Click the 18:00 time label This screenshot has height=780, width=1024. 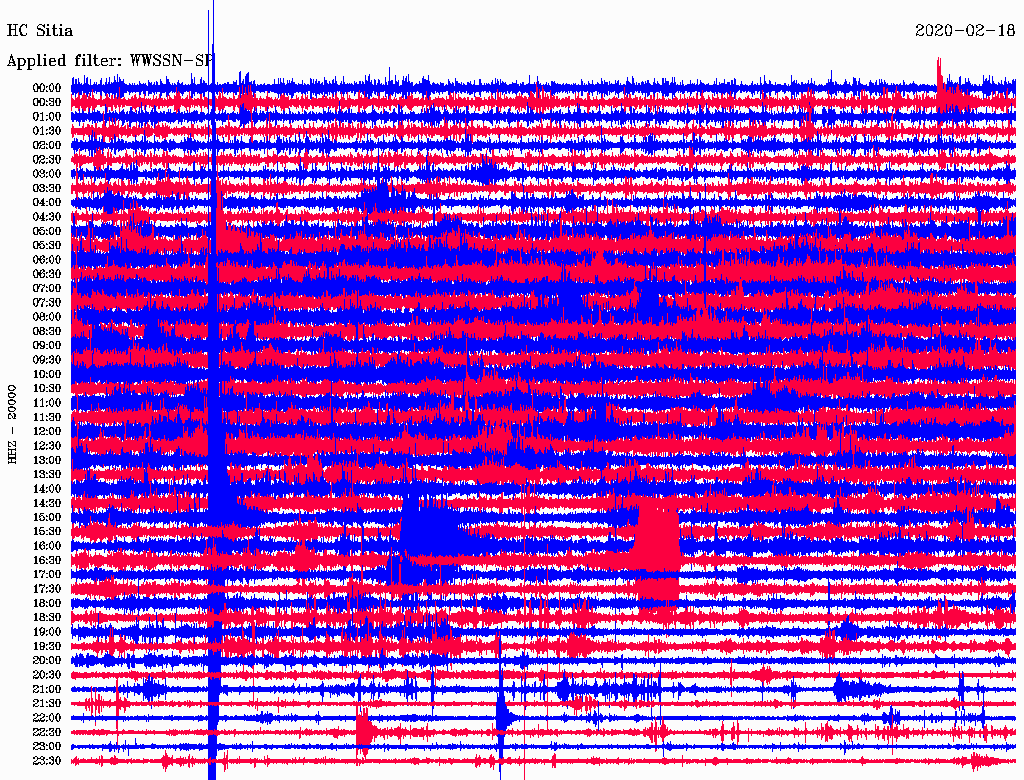click(47, 603)
